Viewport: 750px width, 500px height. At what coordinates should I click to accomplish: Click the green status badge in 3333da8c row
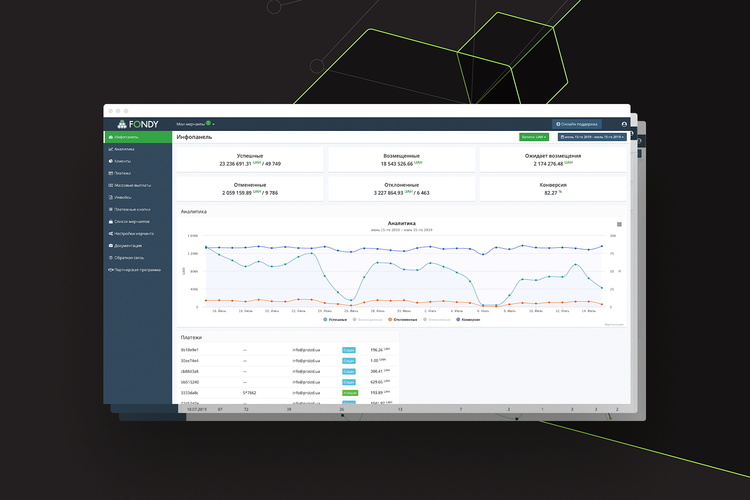pos(350,393)
